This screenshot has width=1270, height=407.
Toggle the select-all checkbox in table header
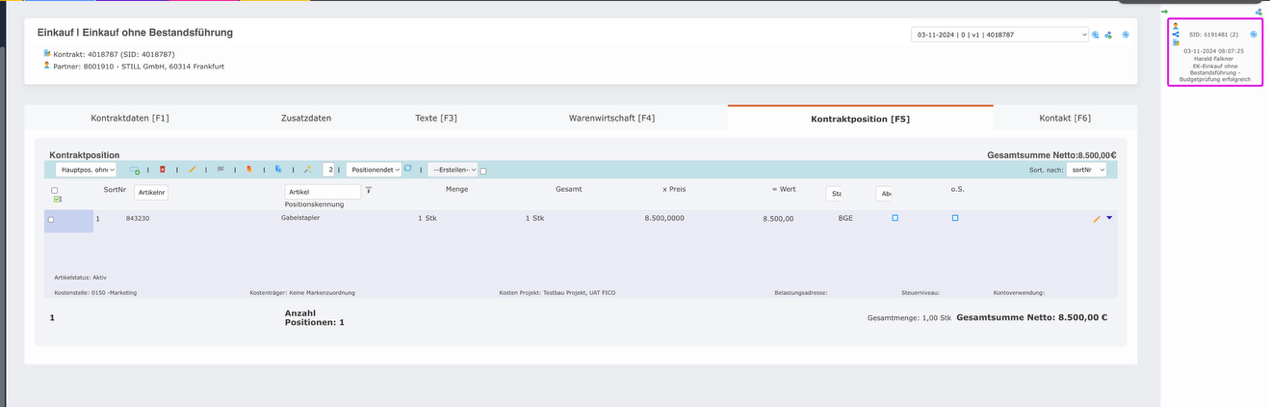54,190
